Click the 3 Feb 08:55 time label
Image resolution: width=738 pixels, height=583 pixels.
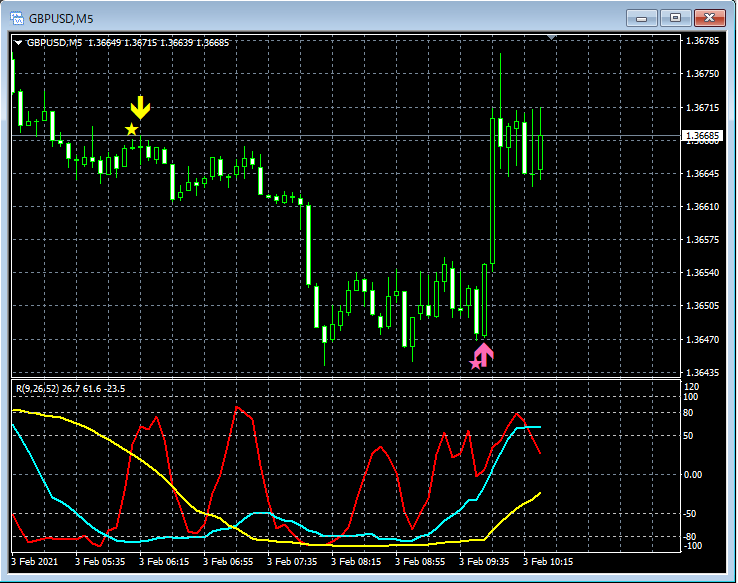coord(420,561)
